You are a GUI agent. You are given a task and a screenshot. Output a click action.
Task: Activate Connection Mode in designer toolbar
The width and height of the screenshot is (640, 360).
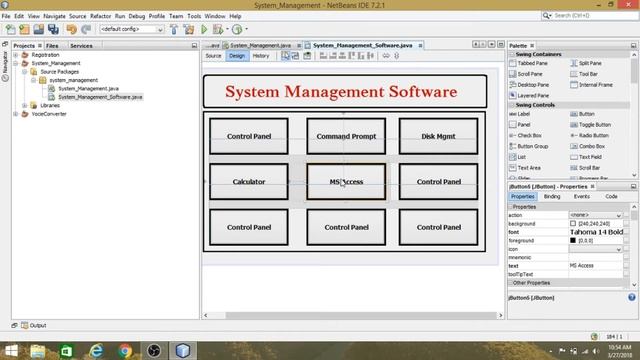(295, 56)
